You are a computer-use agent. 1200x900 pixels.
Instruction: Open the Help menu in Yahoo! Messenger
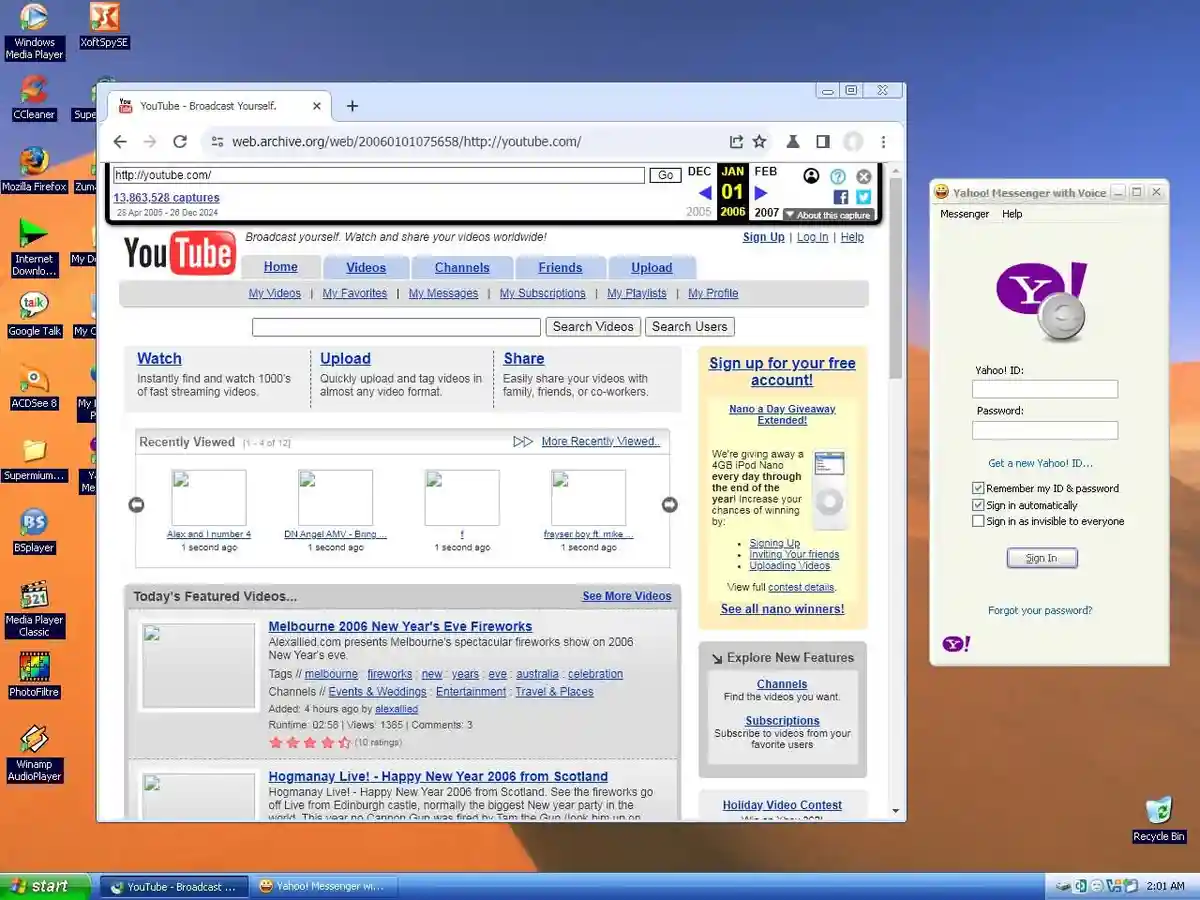click(1012, 214)
